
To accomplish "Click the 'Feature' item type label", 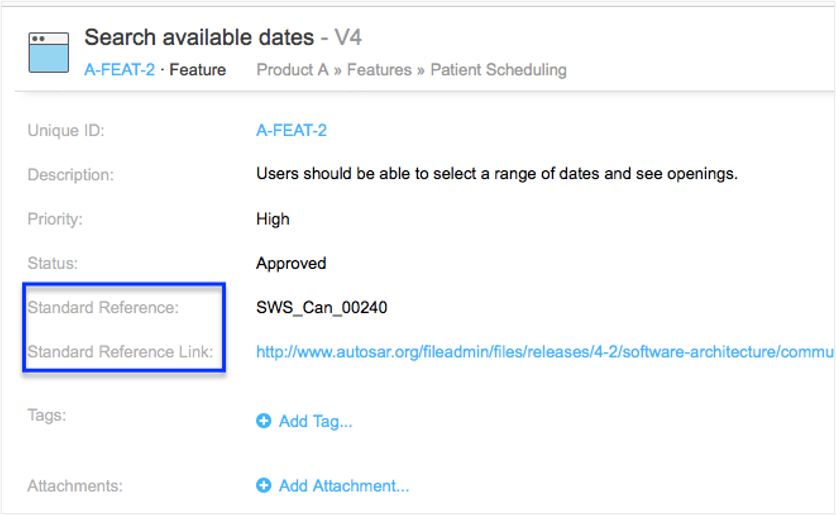I will click(197, 70).
